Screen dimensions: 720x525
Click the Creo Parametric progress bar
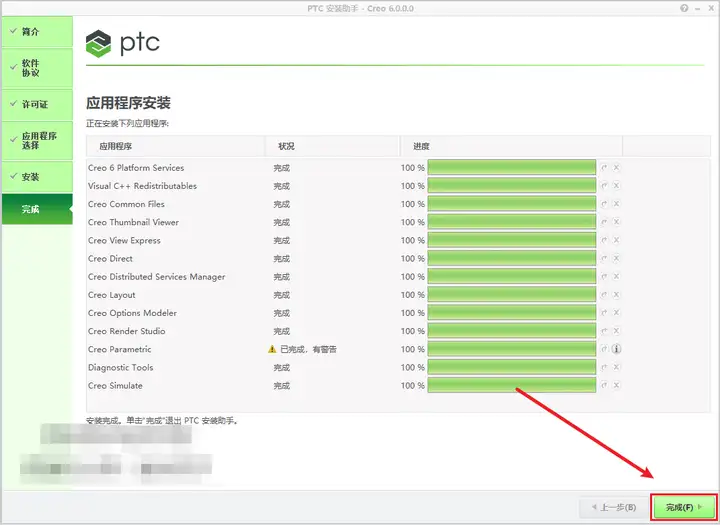(x=512, y=349)
